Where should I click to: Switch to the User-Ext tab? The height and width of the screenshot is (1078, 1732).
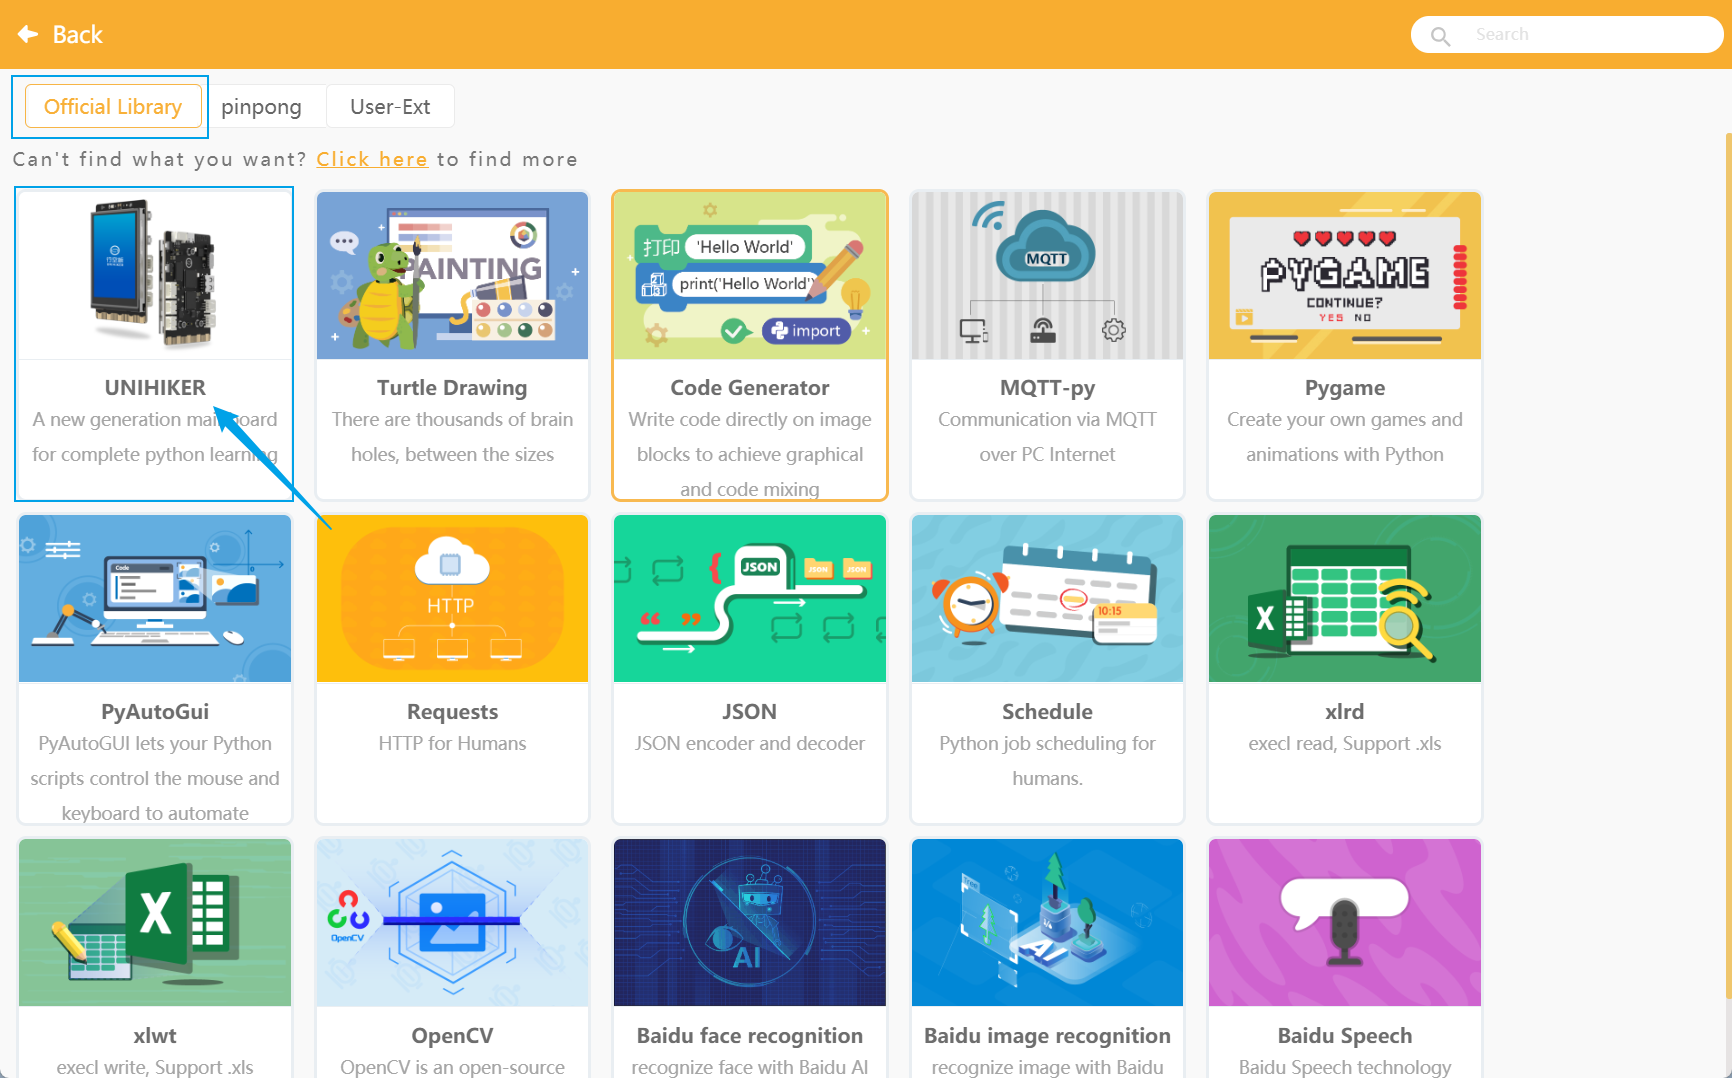389,106
